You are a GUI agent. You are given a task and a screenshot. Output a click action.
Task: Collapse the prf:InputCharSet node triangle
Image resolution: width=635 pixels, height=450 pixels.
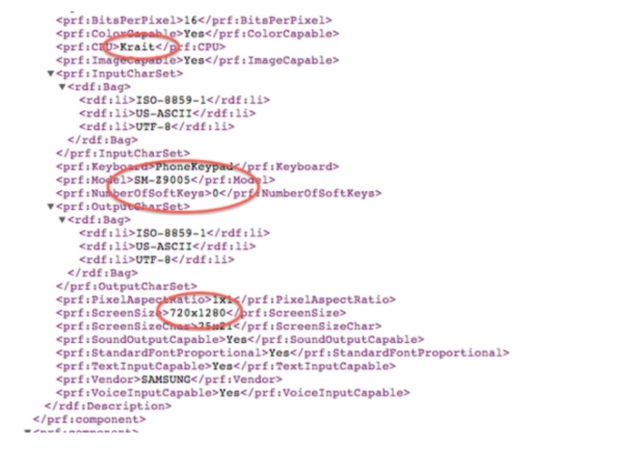51,74
